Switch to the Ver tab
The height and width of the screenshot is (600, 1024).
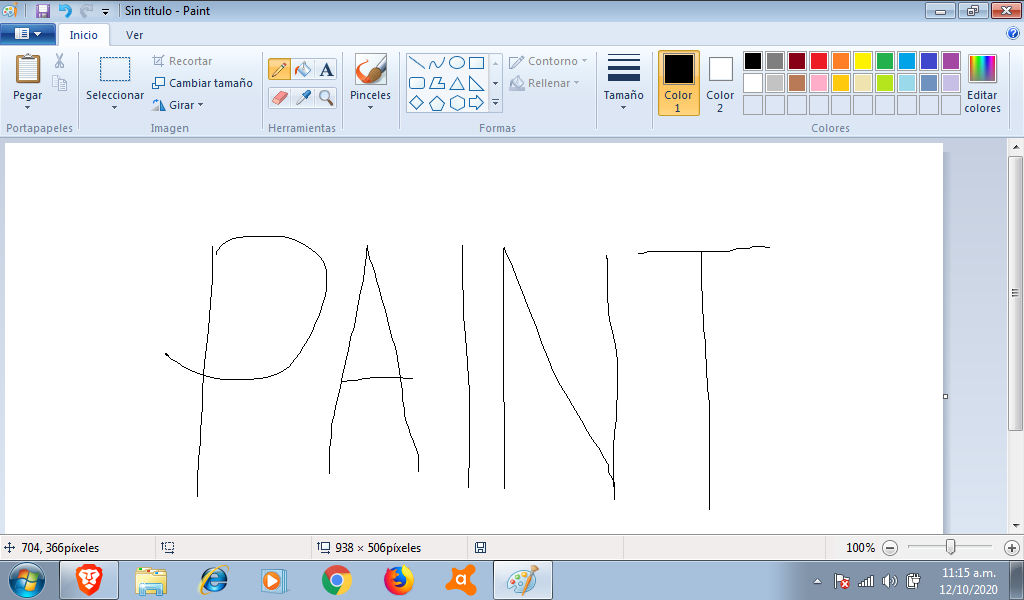click(x=135, y=35)
